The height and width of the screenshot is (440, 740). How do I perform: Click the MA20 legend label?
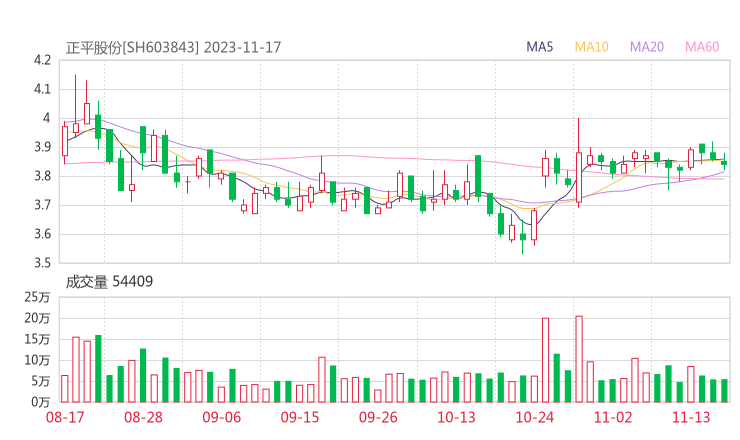point(647,47)
